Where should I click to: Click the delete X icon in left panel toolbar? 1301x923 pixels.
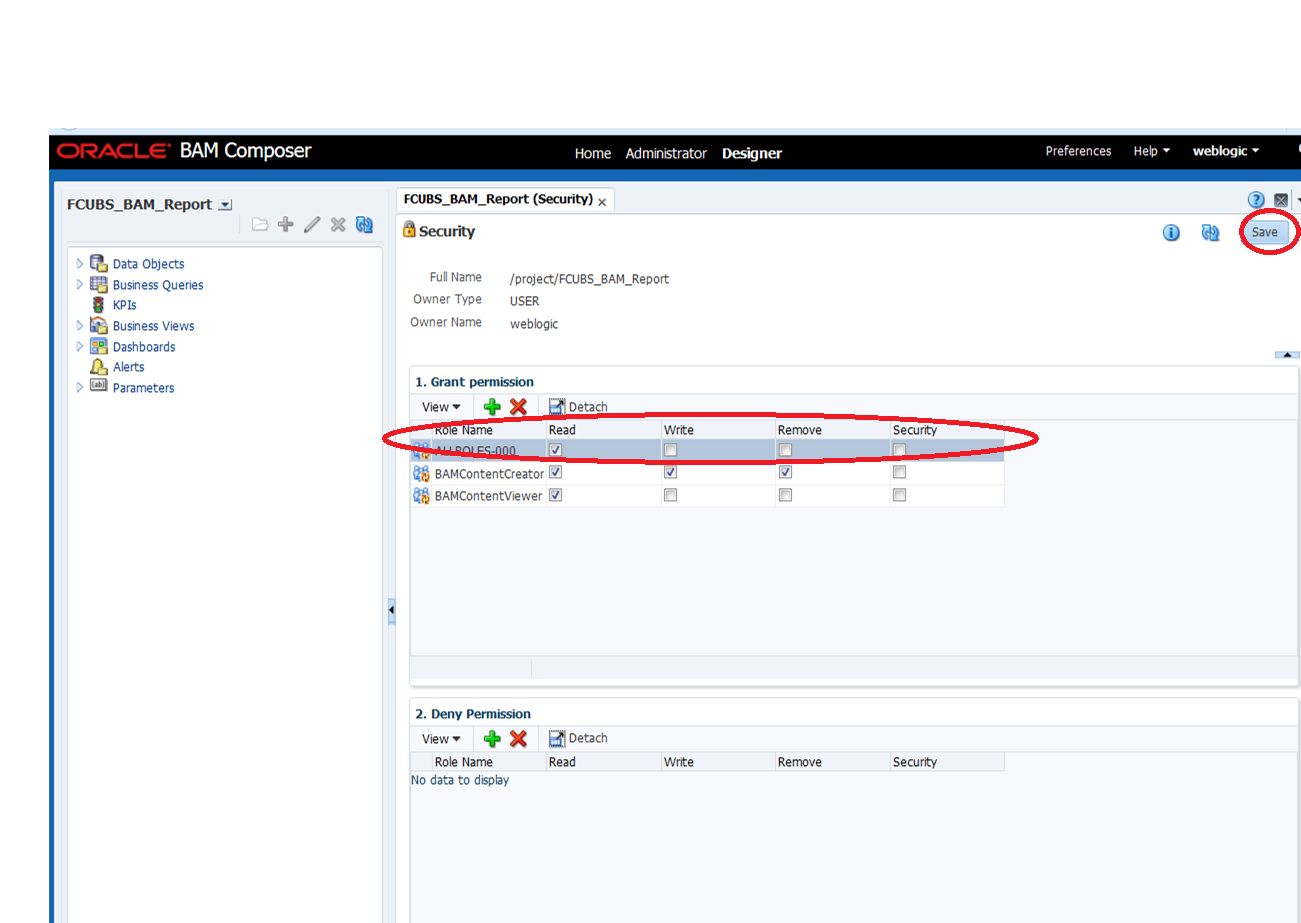click(x=338, y=225)
